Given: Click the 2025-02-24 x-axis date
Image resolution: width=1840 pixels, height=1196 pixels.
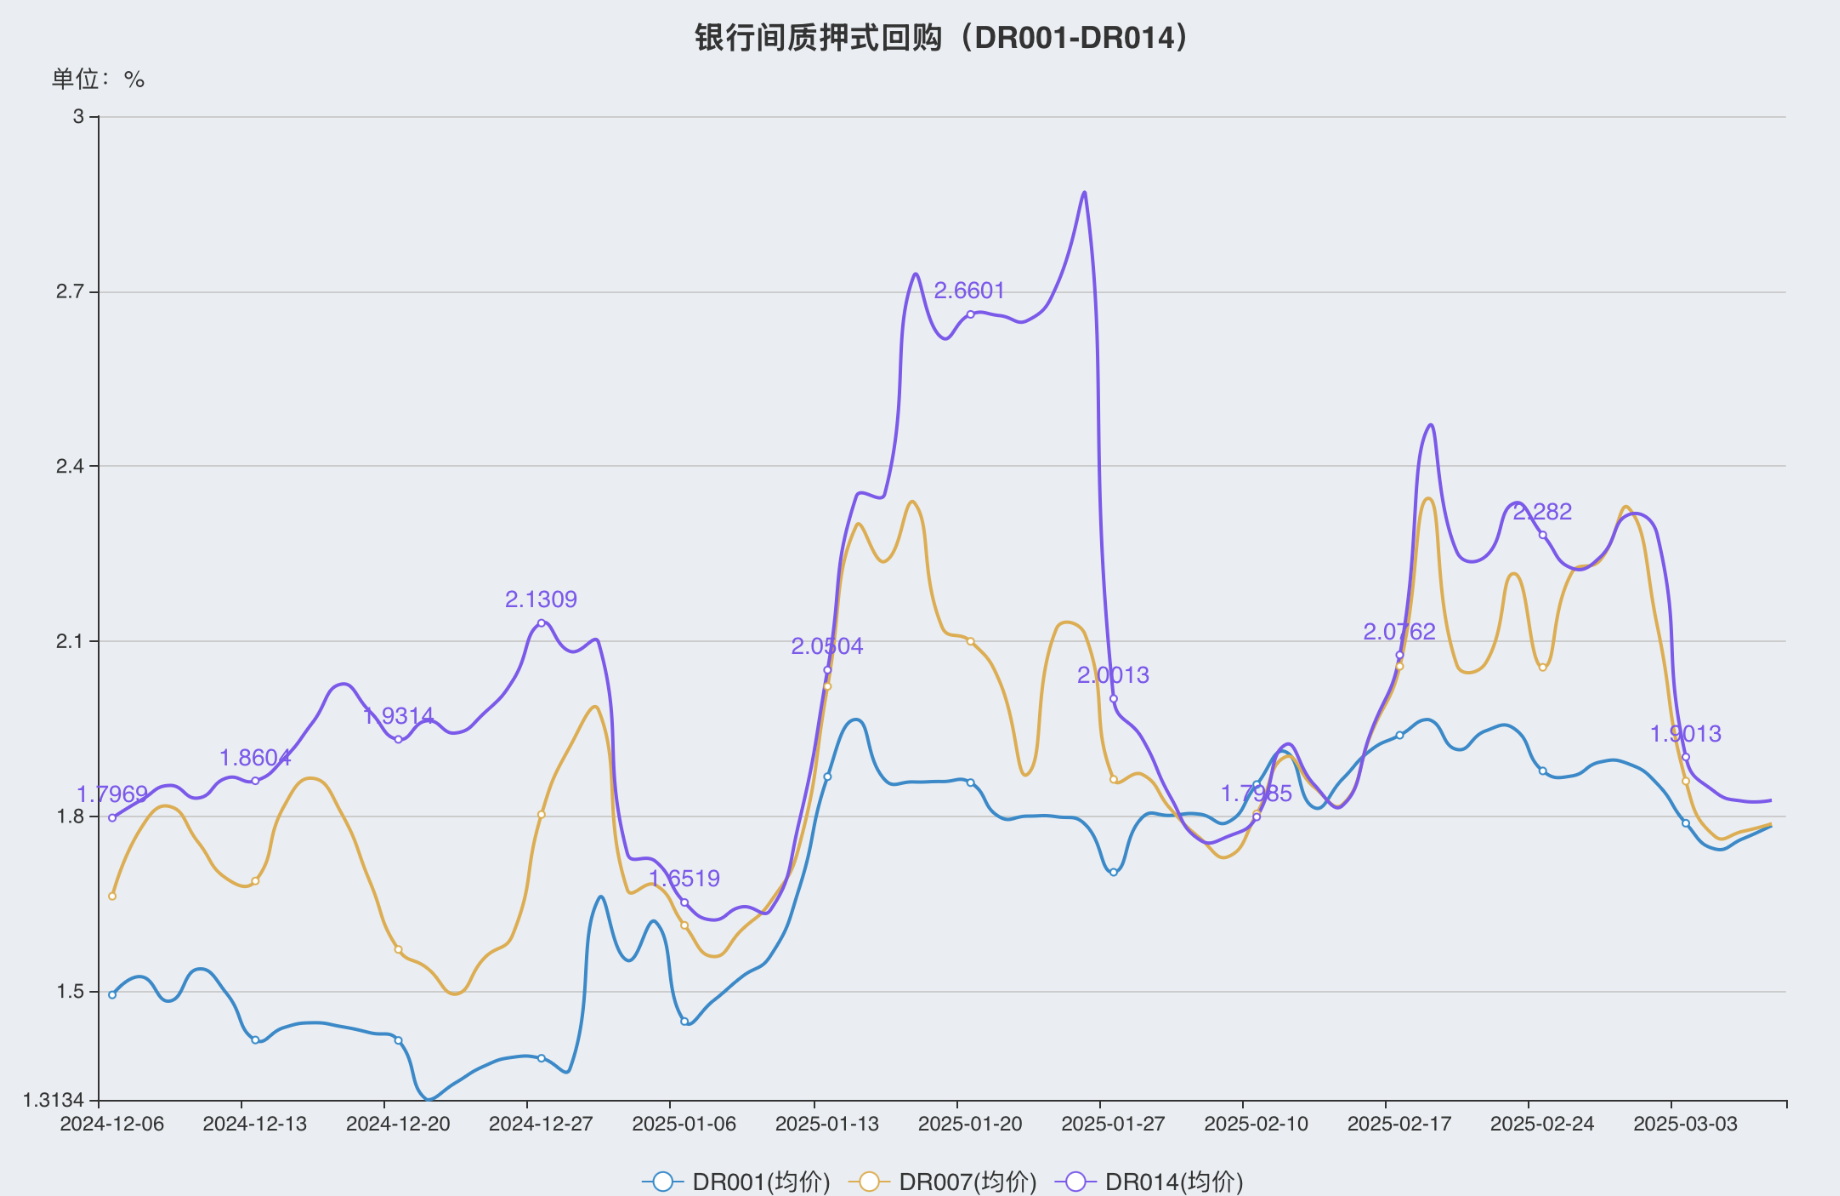Looking at the screenshot, I should pos(1542,1123).
